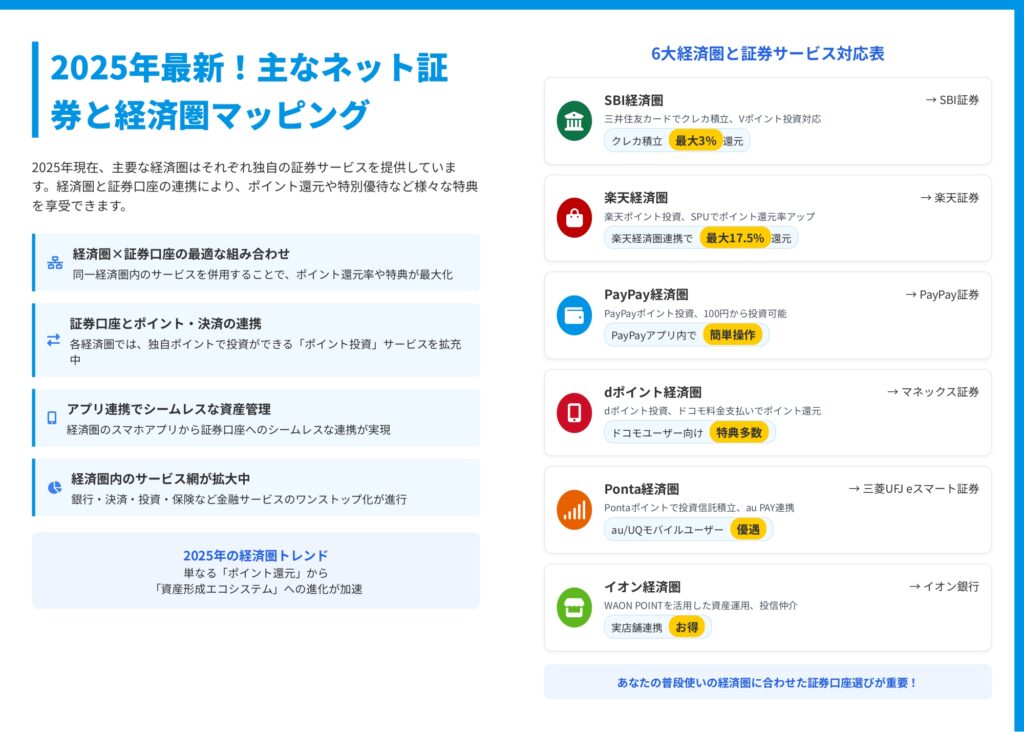Click the 簡単操作 badge in PayPay card
Screen dimensions: 1024x732
point(732,335)
